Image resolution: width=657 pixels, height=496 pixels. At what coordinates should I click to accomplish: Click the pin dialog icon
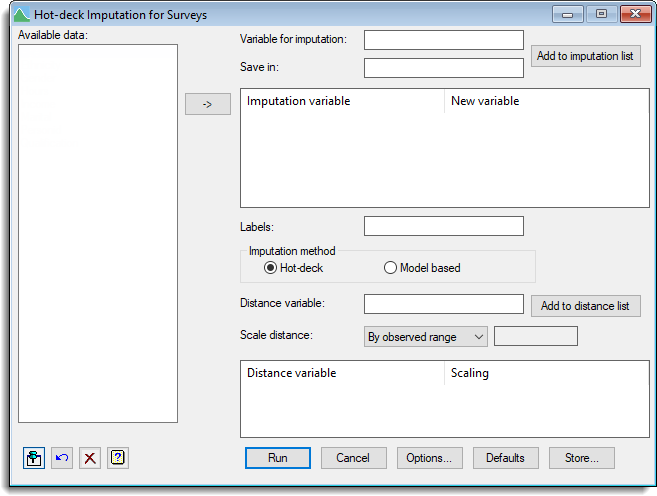(x=35, y=458)
